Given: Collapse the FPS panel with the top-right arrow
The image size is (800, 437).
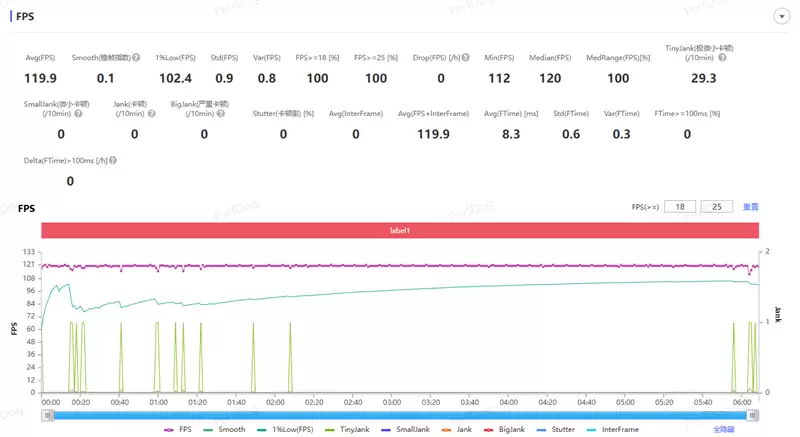Looking at the screenshot, I should pyautogui.click(x=779, y=17).
